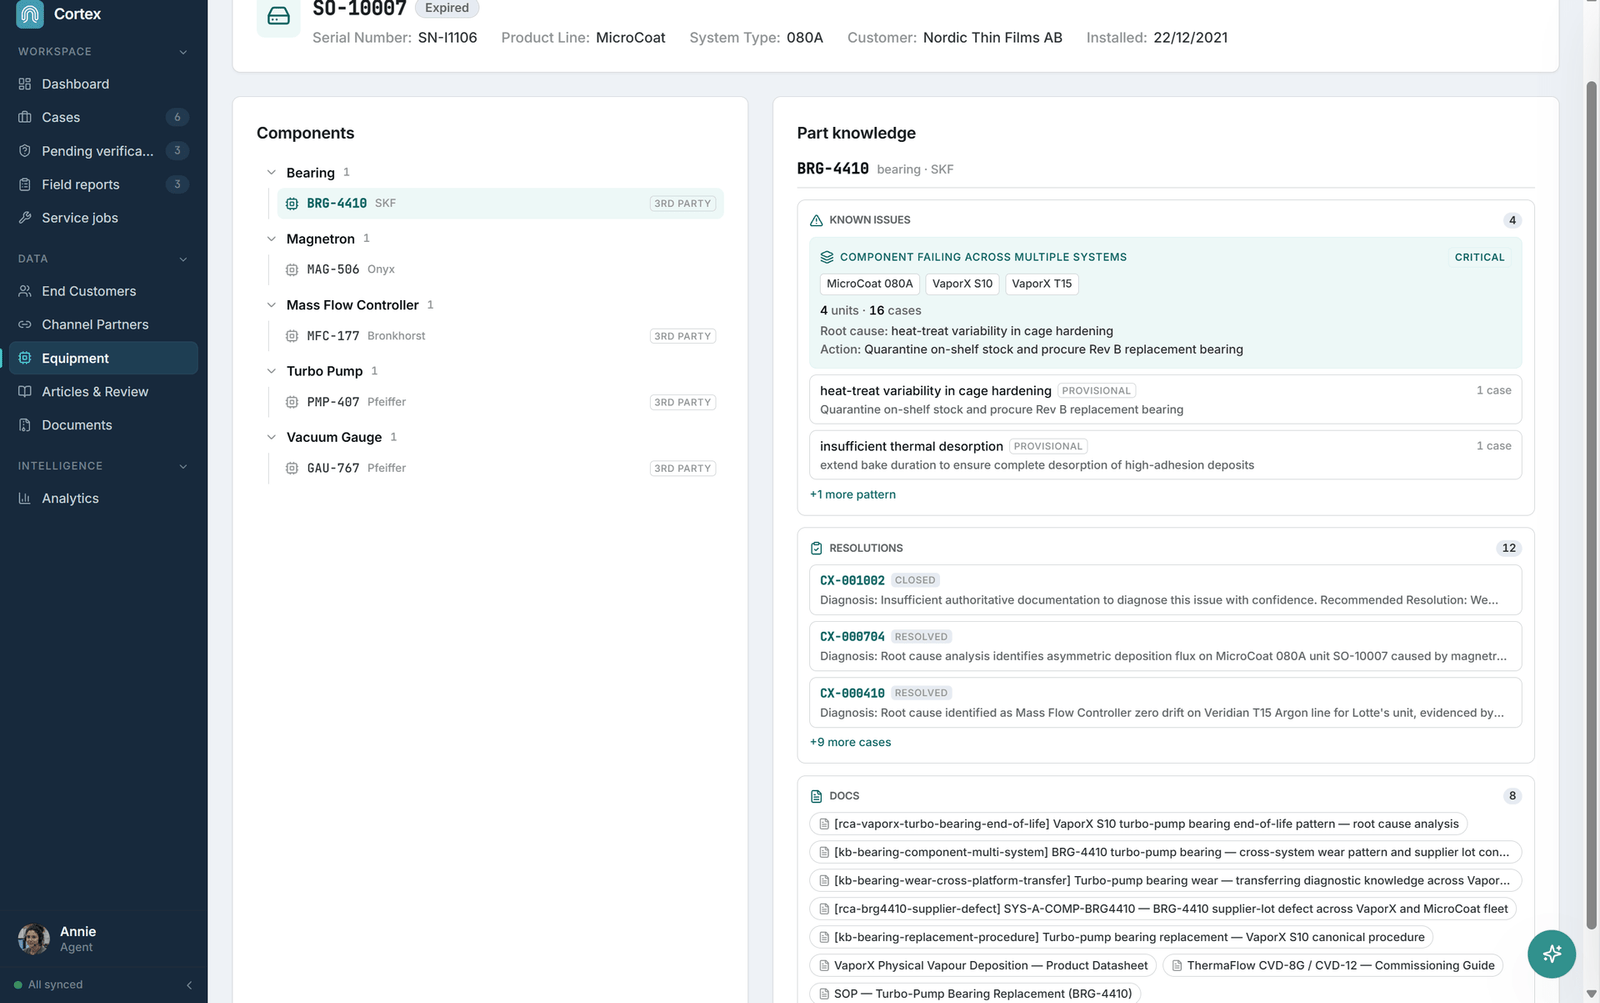Image resolution: width=1600 pixels, height=1003 pixels.
Task: Open the Dashboard menu item
Action: (x=103, y=84)
